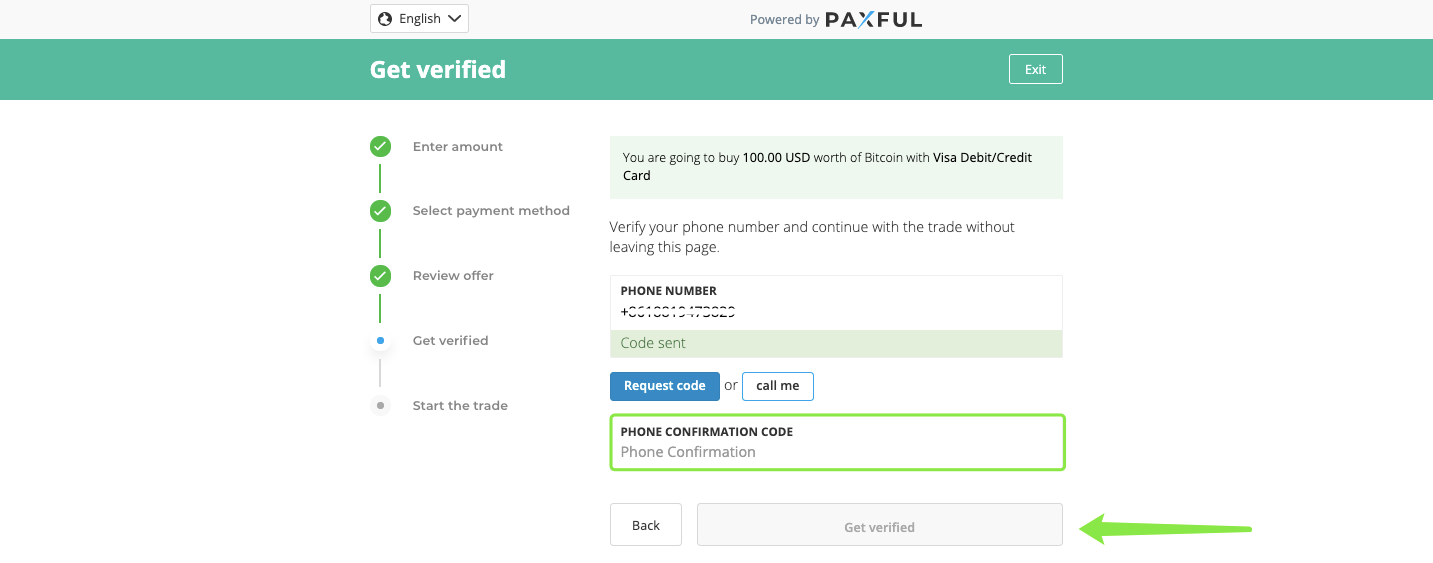This screenshot has width=1433, height=563.
Task: Click the Back button
Action: 645,525
